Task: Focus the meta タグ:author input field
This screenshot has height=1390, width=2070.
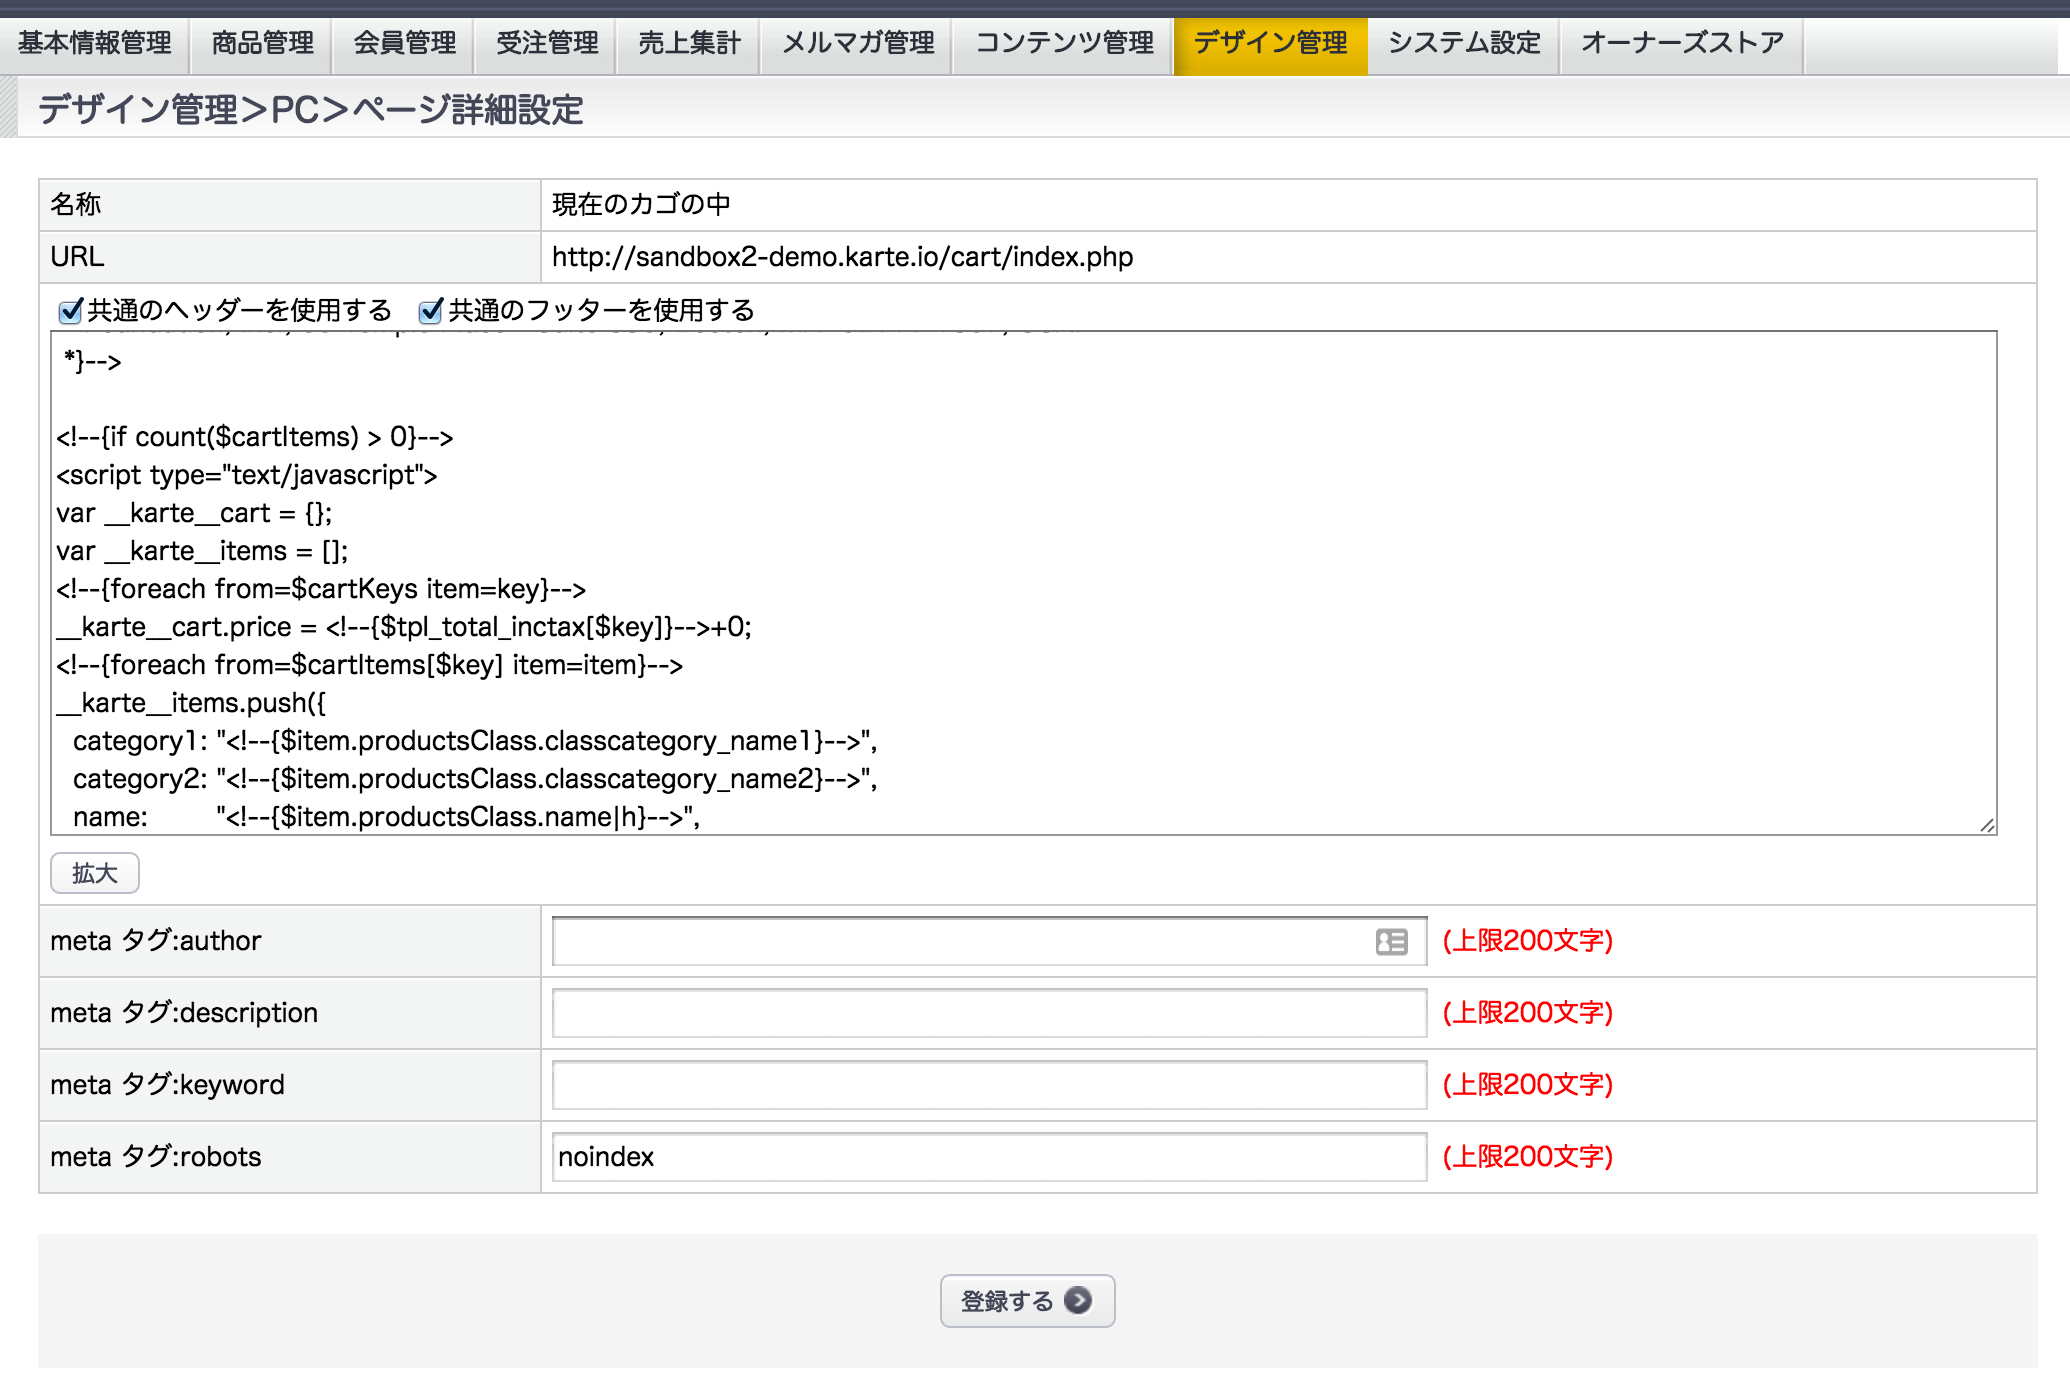Action: coord(989,941)
